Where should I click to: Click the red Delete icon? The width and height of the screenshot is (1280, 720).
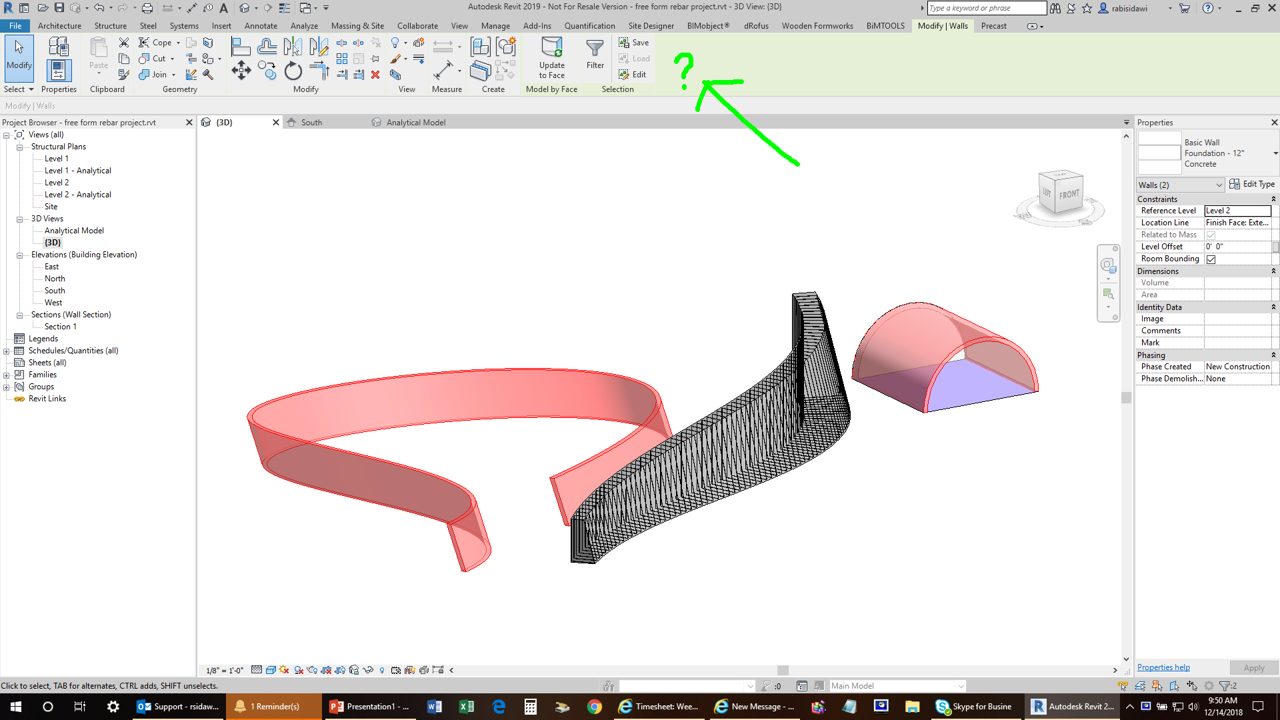click(x=376, y=75)
